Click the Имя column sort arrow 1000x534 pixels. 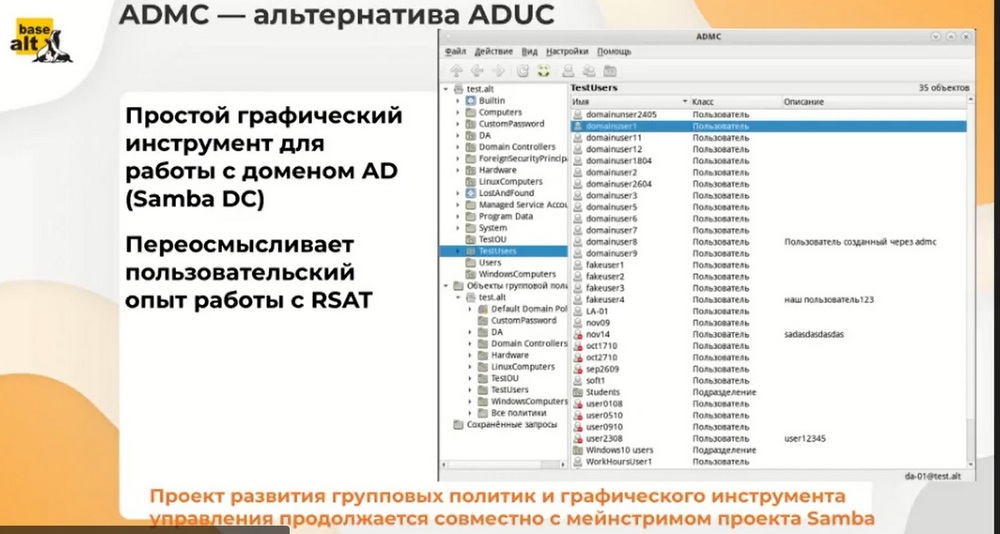(685, 101)
